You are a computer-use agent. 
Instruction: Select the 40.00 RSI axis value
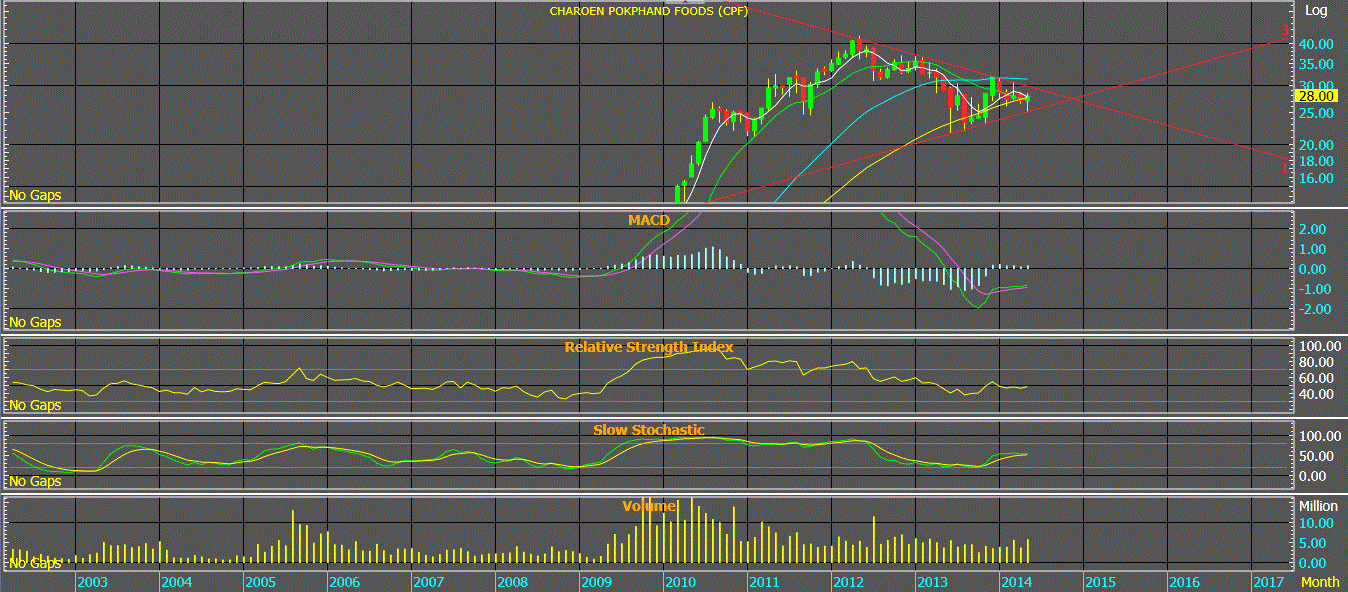(x=1316, y=394)
